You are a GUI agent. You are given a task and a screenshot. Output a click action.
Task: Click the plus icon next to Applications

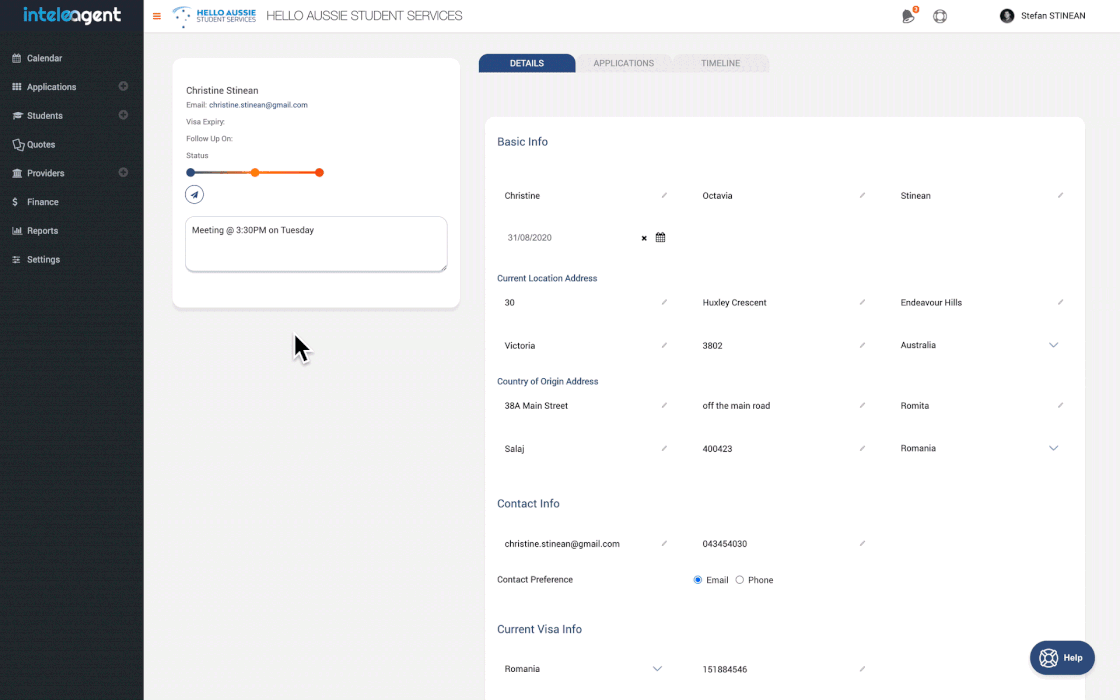(x=123, y=86)
